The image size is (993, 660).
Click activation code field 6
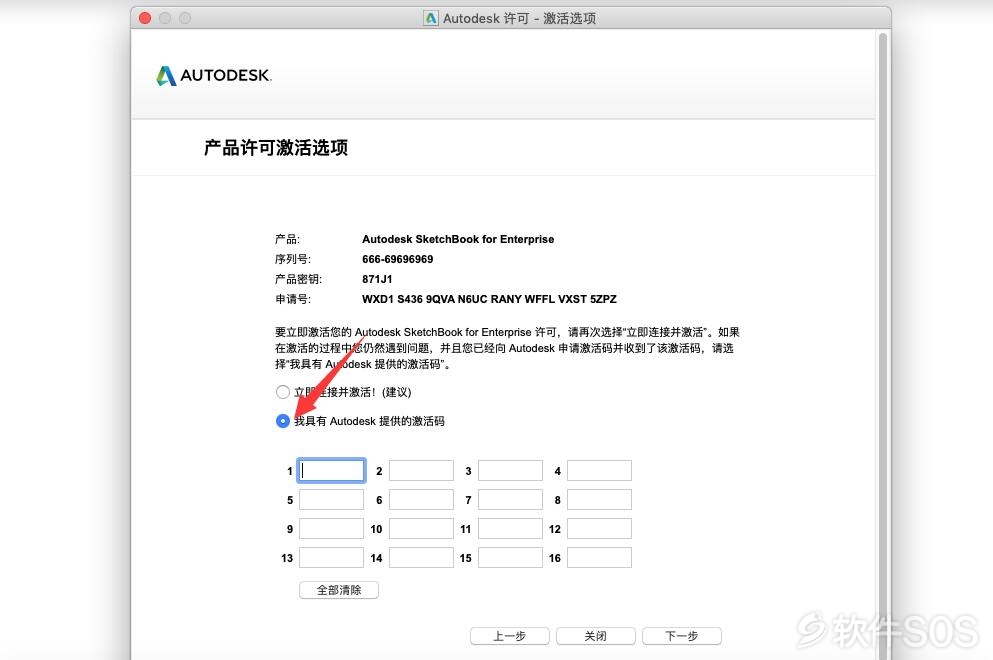pos(421,500)
